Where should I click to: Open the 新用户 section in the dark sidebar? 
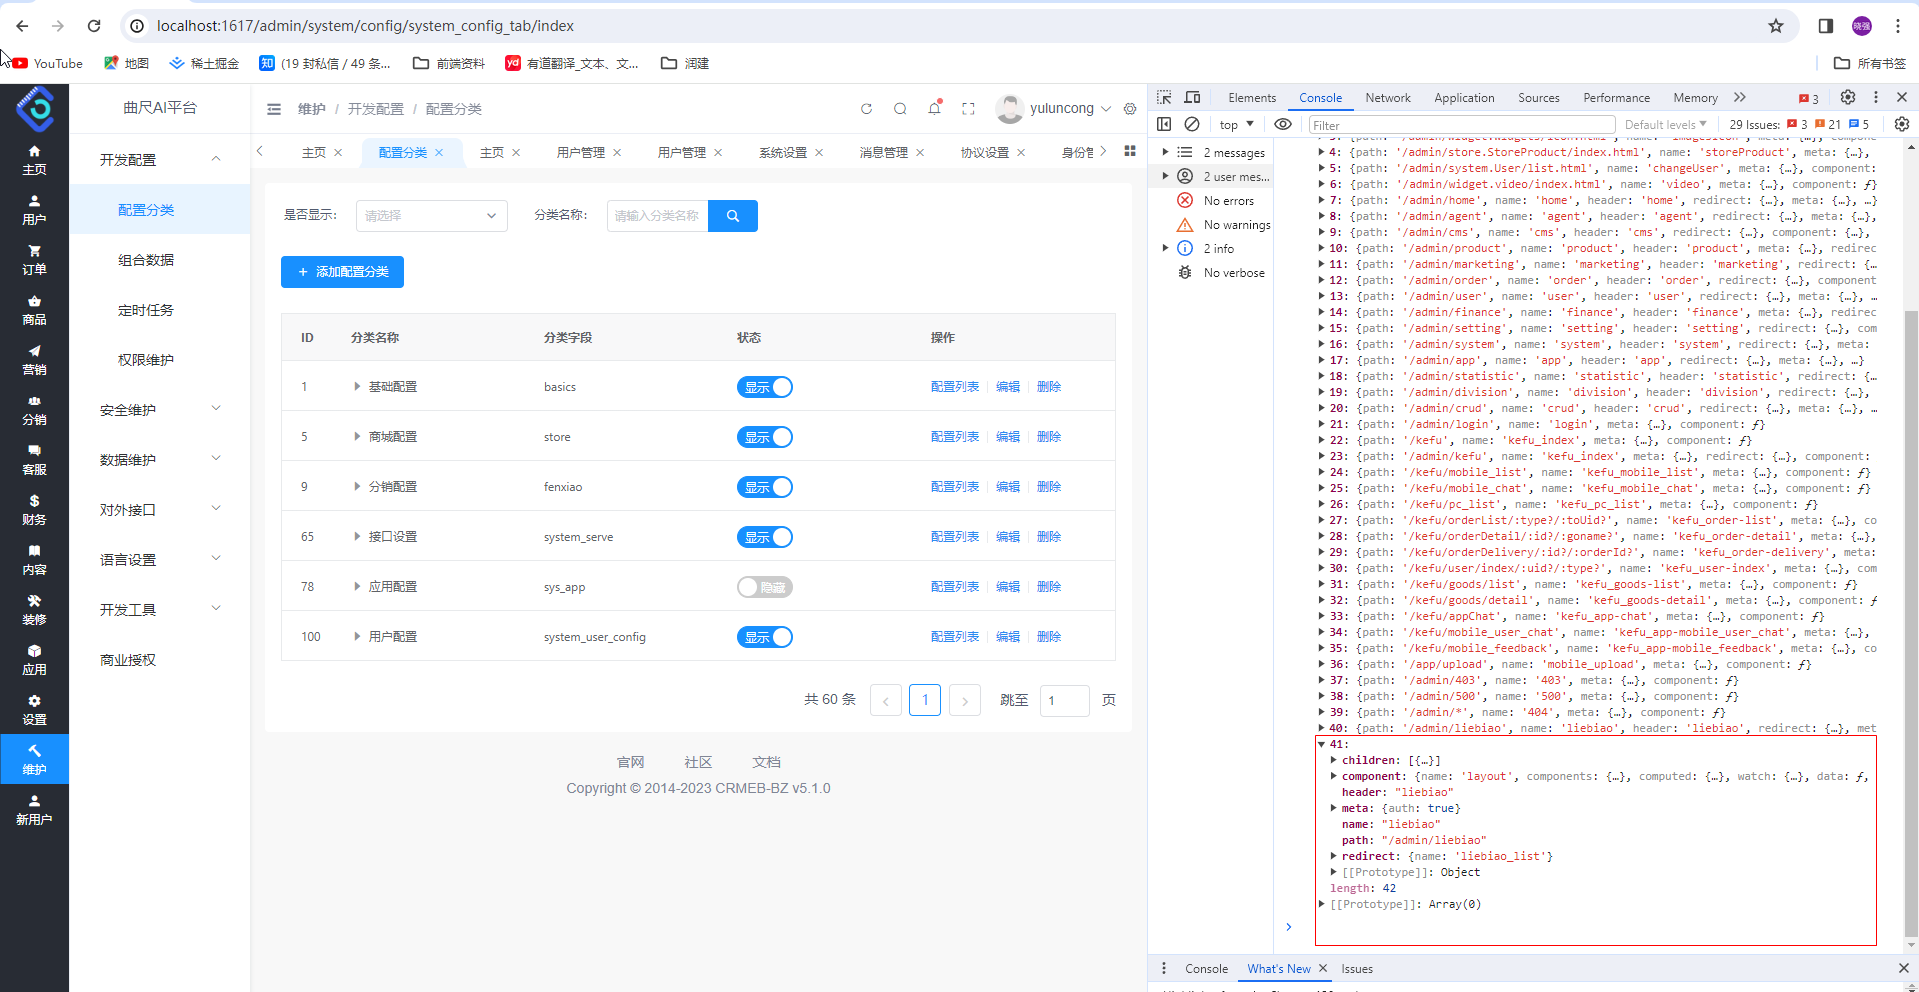34,810
